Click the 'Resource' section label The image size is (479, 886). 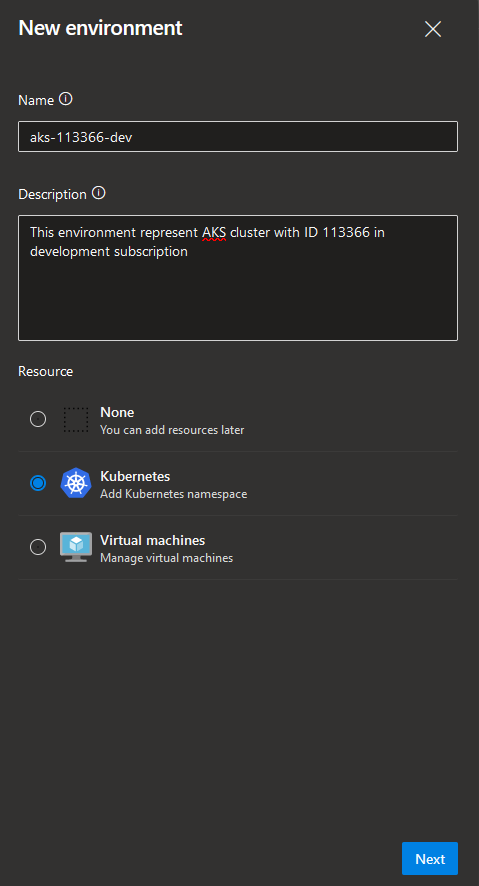point(46,371)
